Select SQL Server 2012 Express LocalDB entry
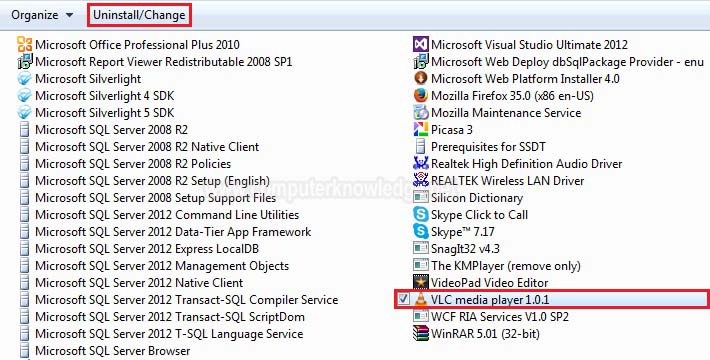710x360 pixels. pos(147,249)
